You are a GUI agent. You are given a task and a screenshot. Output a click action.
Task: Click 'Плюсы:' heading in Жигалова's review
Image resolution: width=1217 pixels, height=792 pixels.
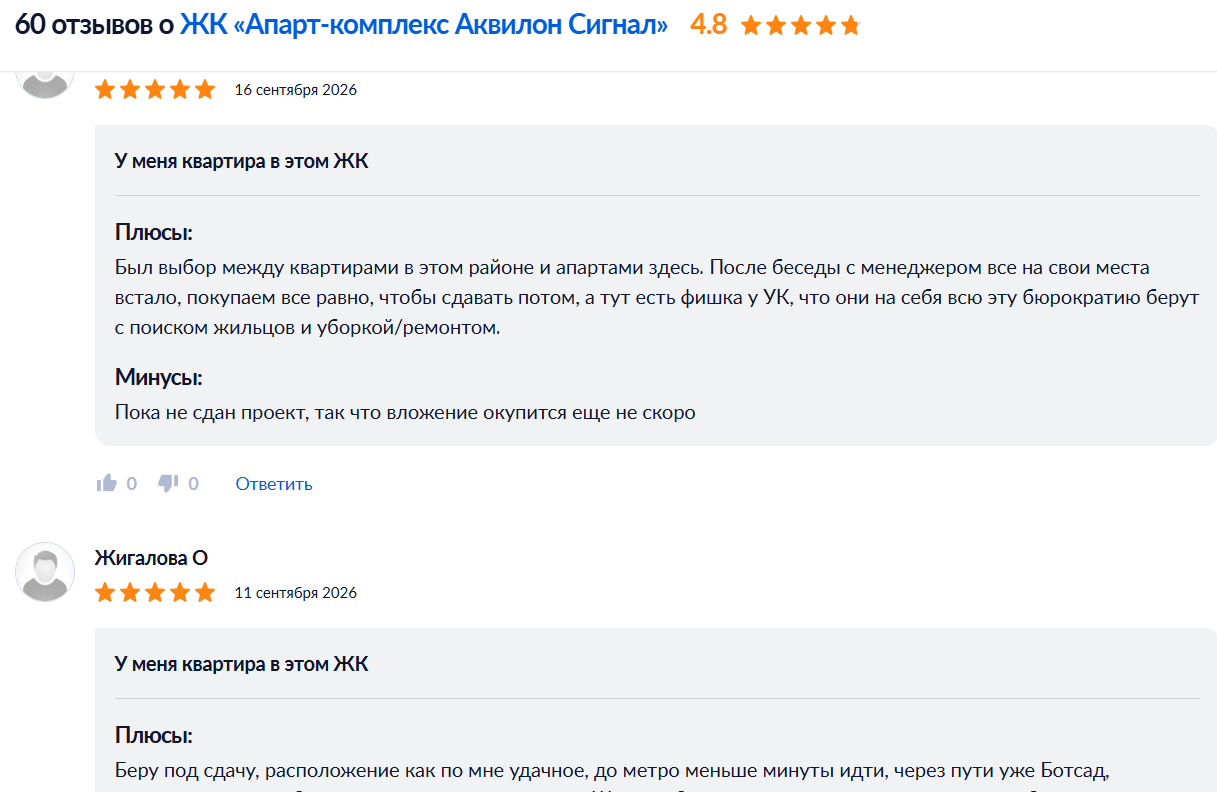tap(154, 736)
